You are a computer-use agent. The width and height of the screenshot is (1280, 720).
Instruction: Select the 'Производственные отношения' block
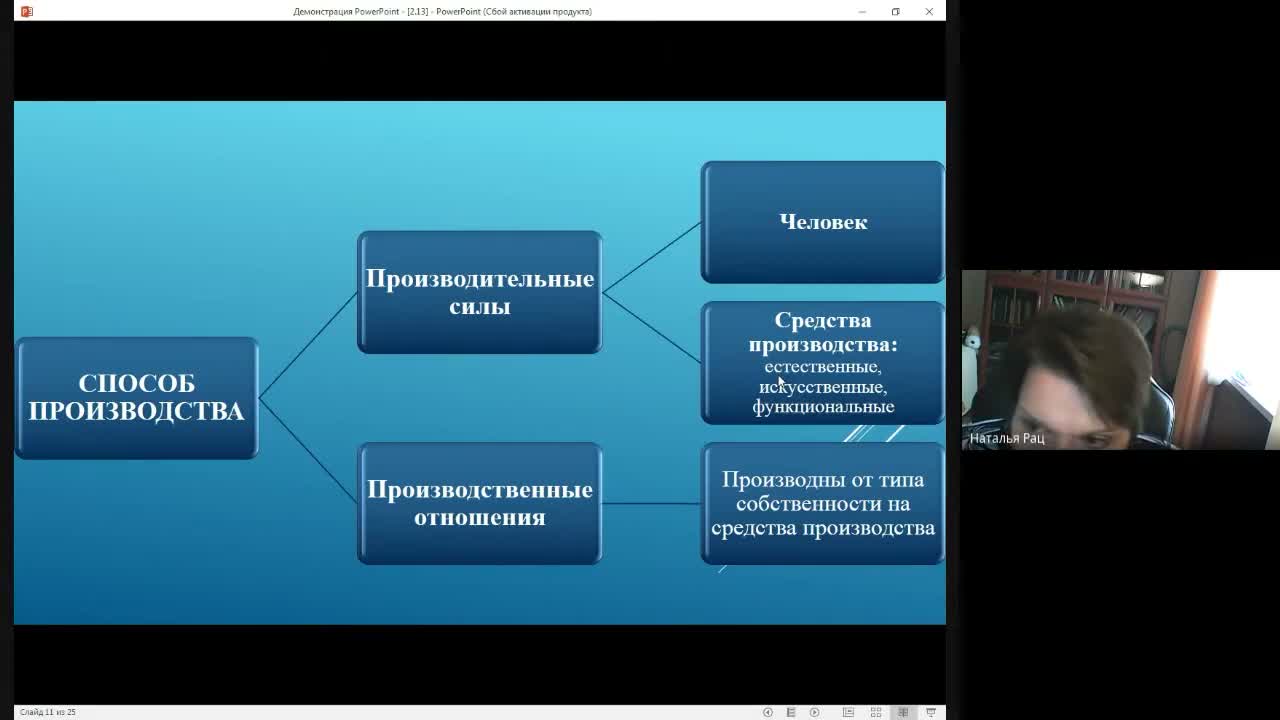pos(480,503)
